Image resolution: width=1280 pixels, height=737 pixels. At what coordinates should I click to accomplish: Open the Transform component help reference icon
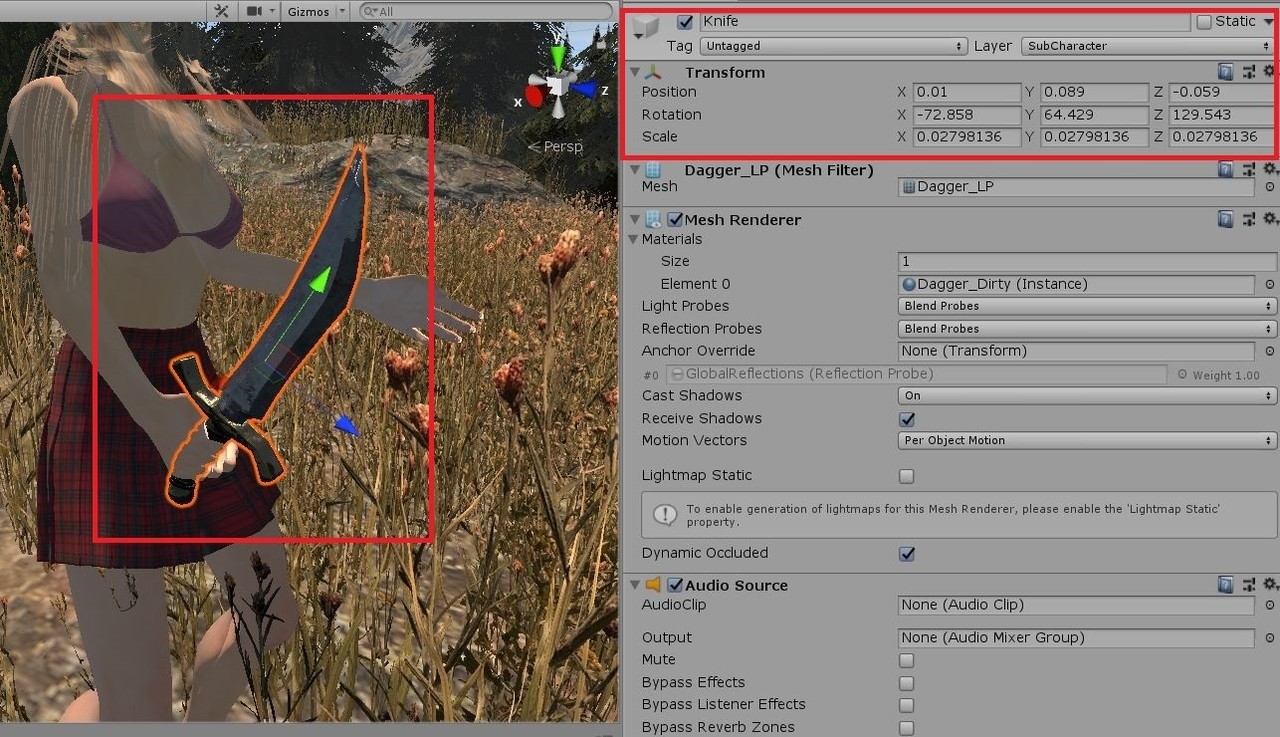(1225, 72)
